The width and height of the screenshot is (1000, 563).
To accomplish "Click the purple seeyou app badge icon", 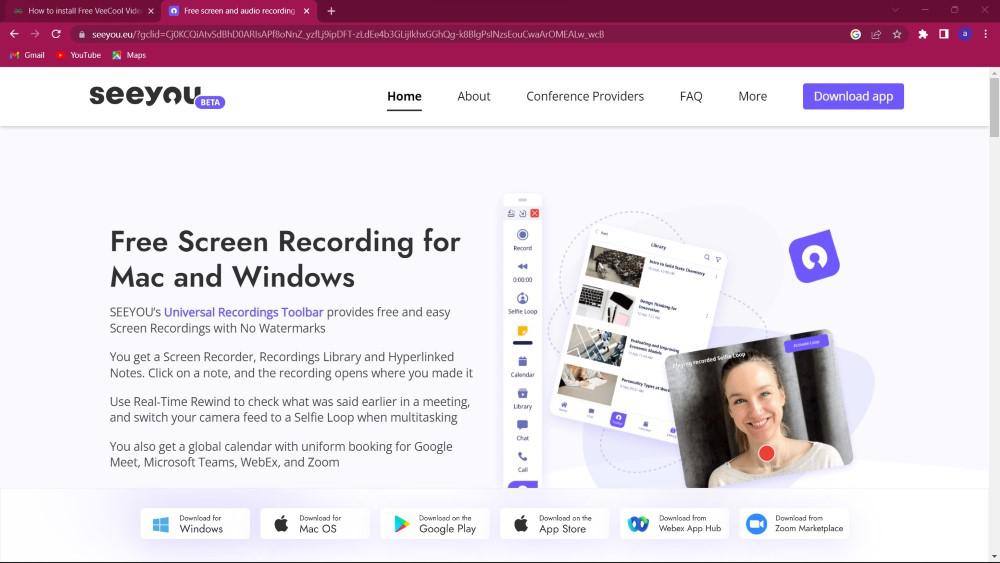I will tap(814, 256).
